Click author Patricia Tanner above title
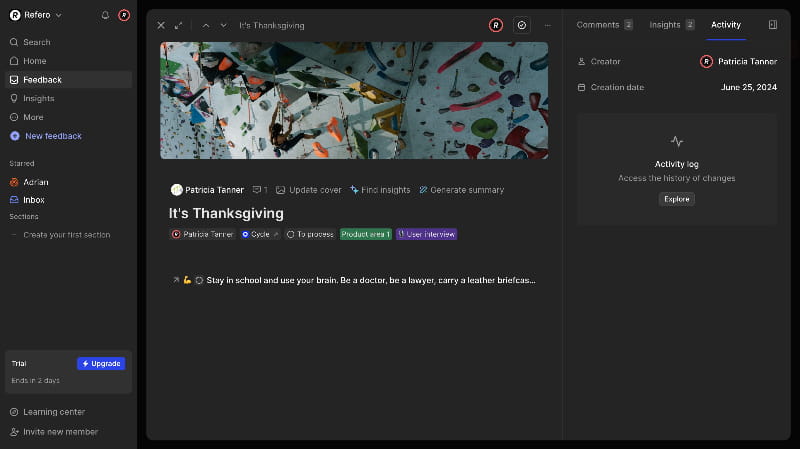The image size is (800, 449). (207, 190)
